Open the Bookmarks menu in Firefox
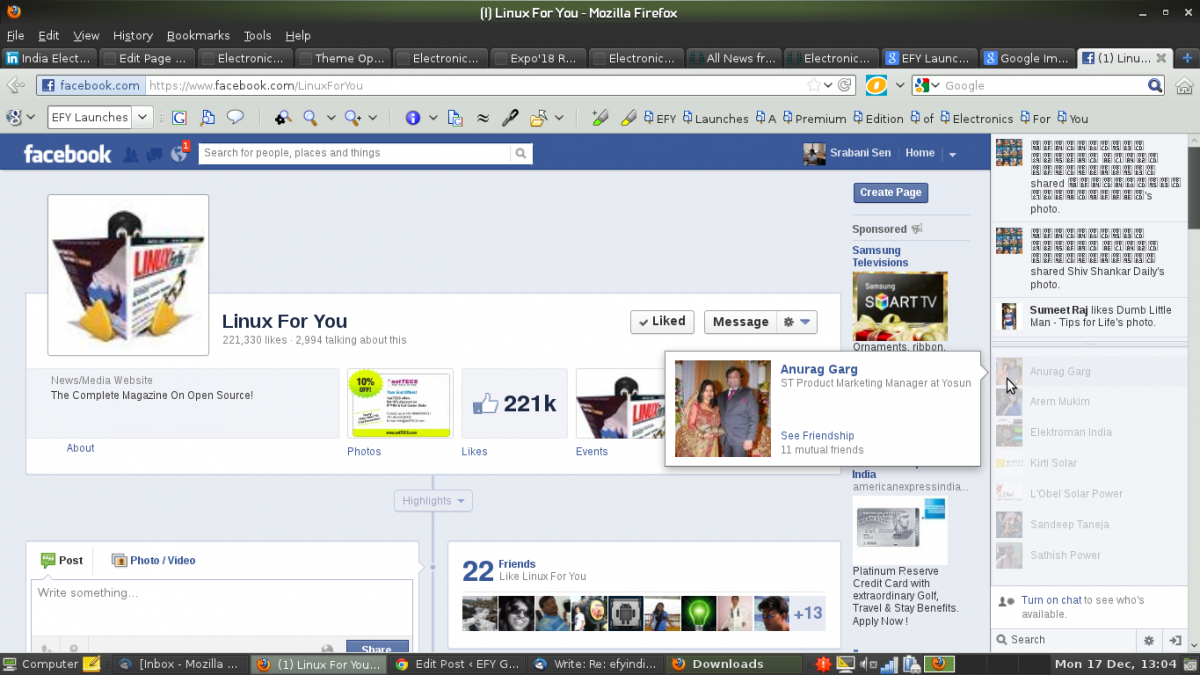 [x=197, y=35]
